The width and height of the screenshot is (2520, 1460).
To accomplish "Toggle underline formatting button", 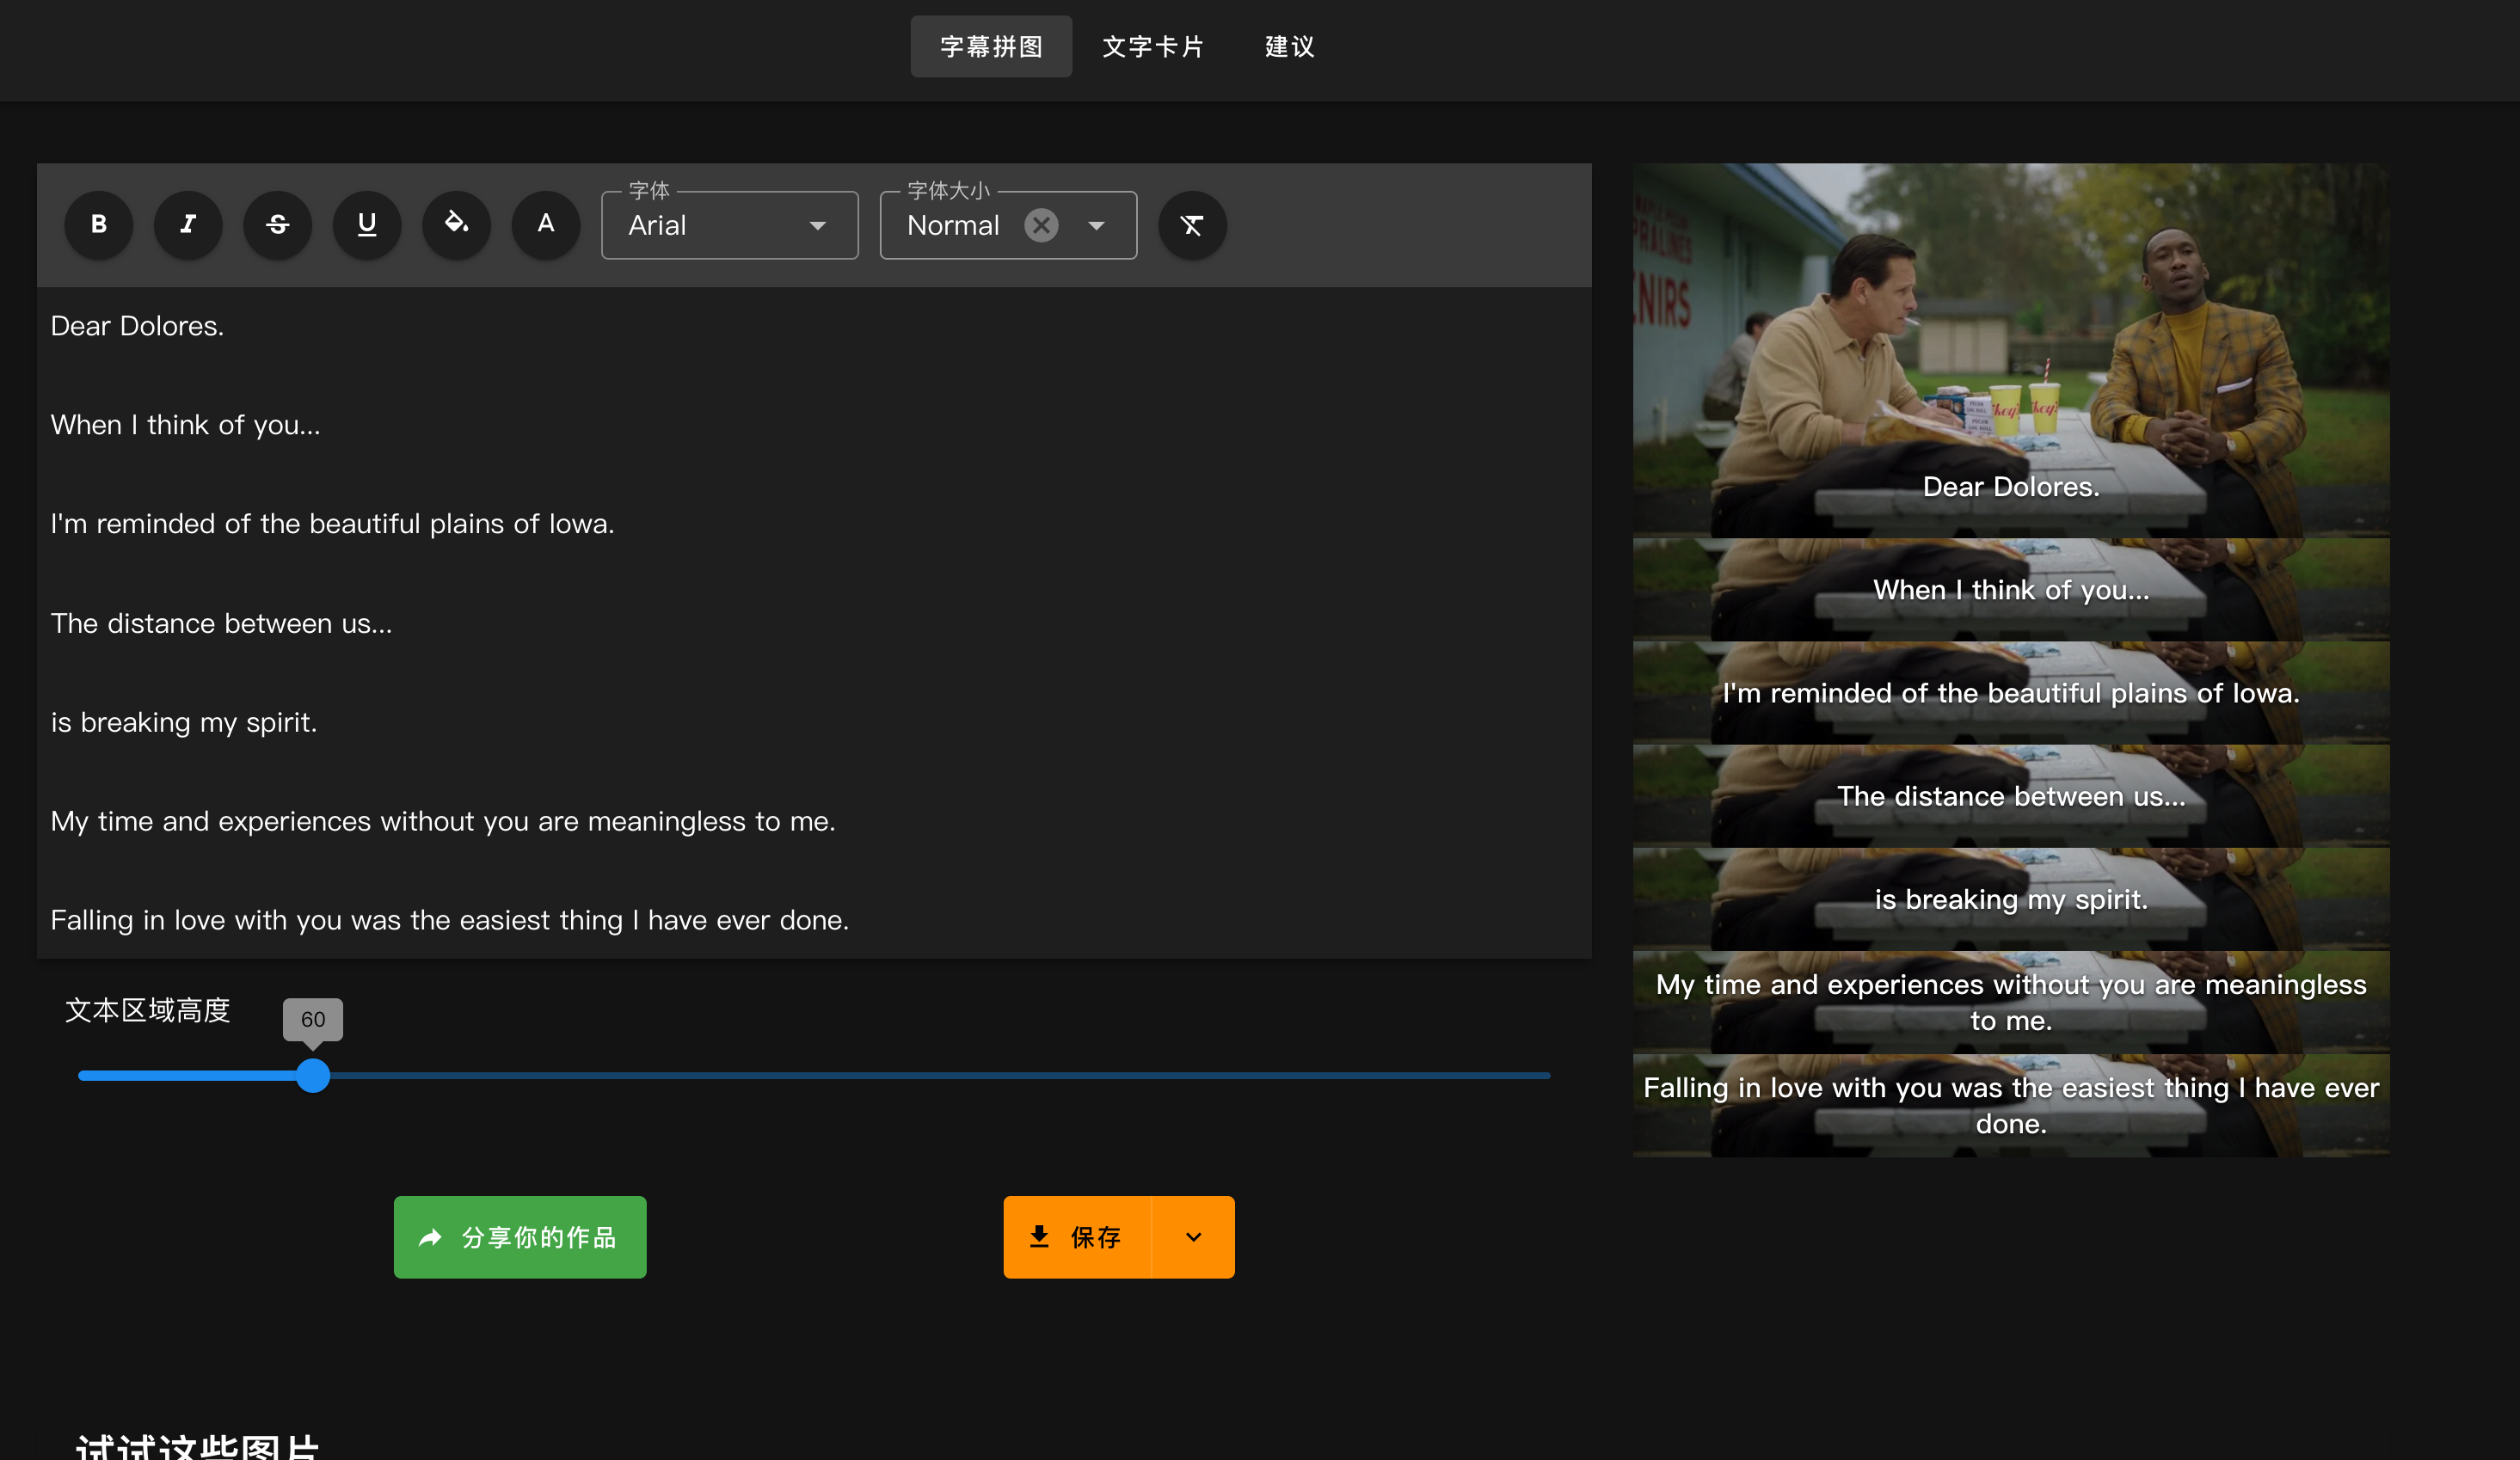I will 367,225.
